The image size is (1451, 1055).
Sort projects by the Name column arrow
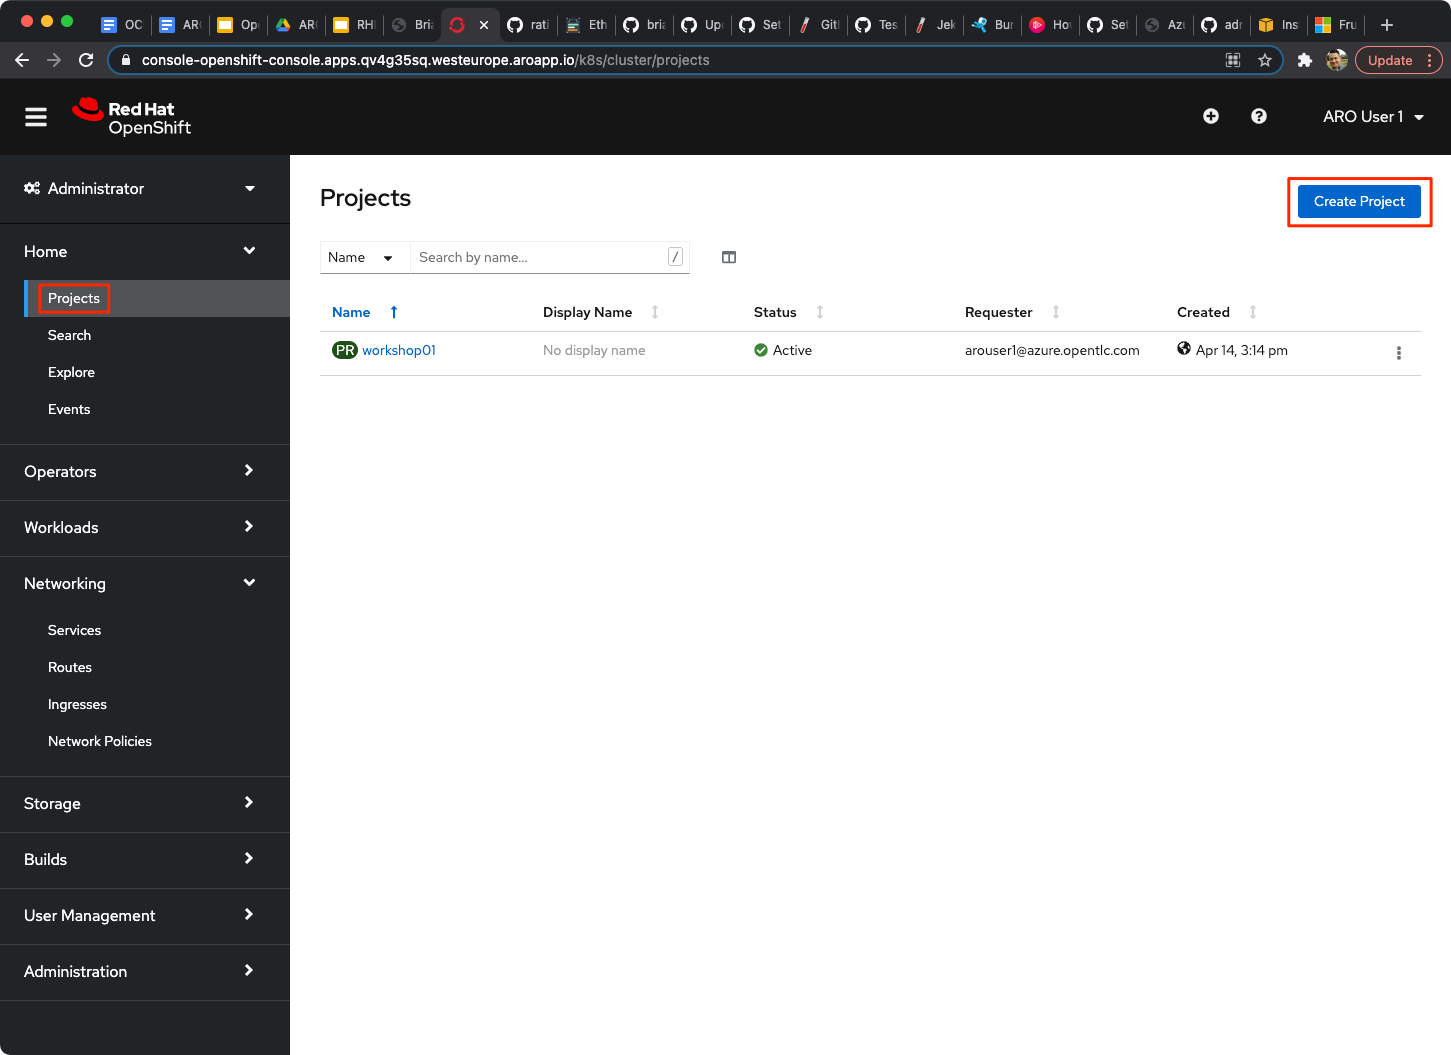coord(392,312)
